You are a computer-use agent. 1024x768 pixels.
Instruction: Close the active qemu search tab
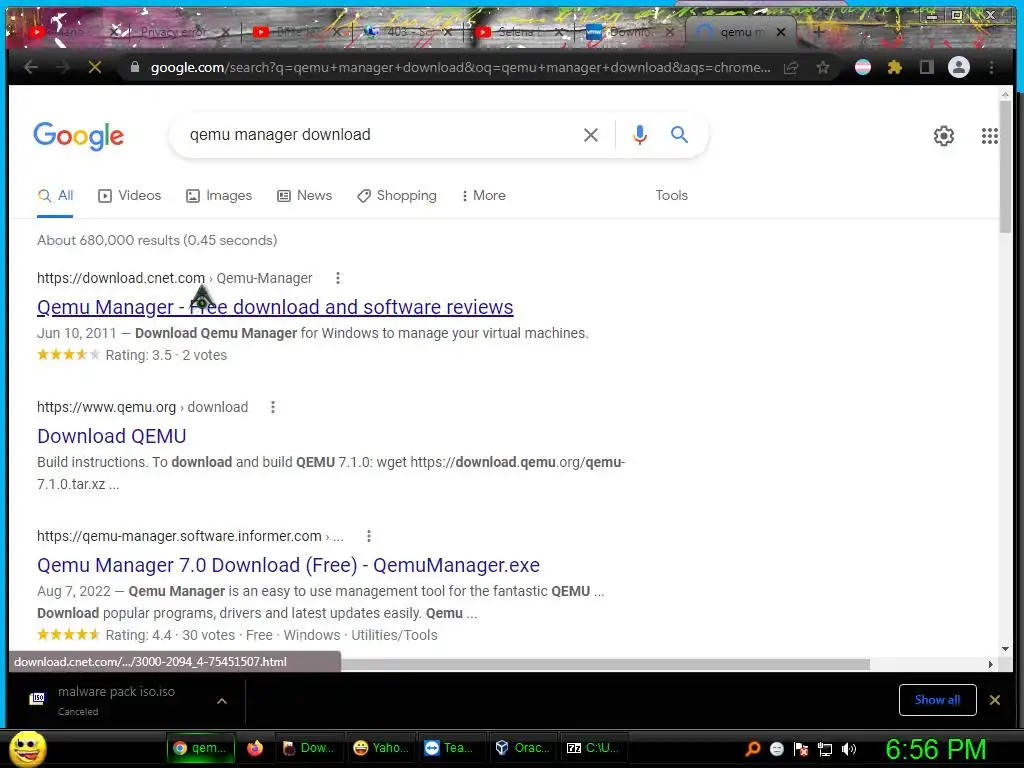point(780,31)
